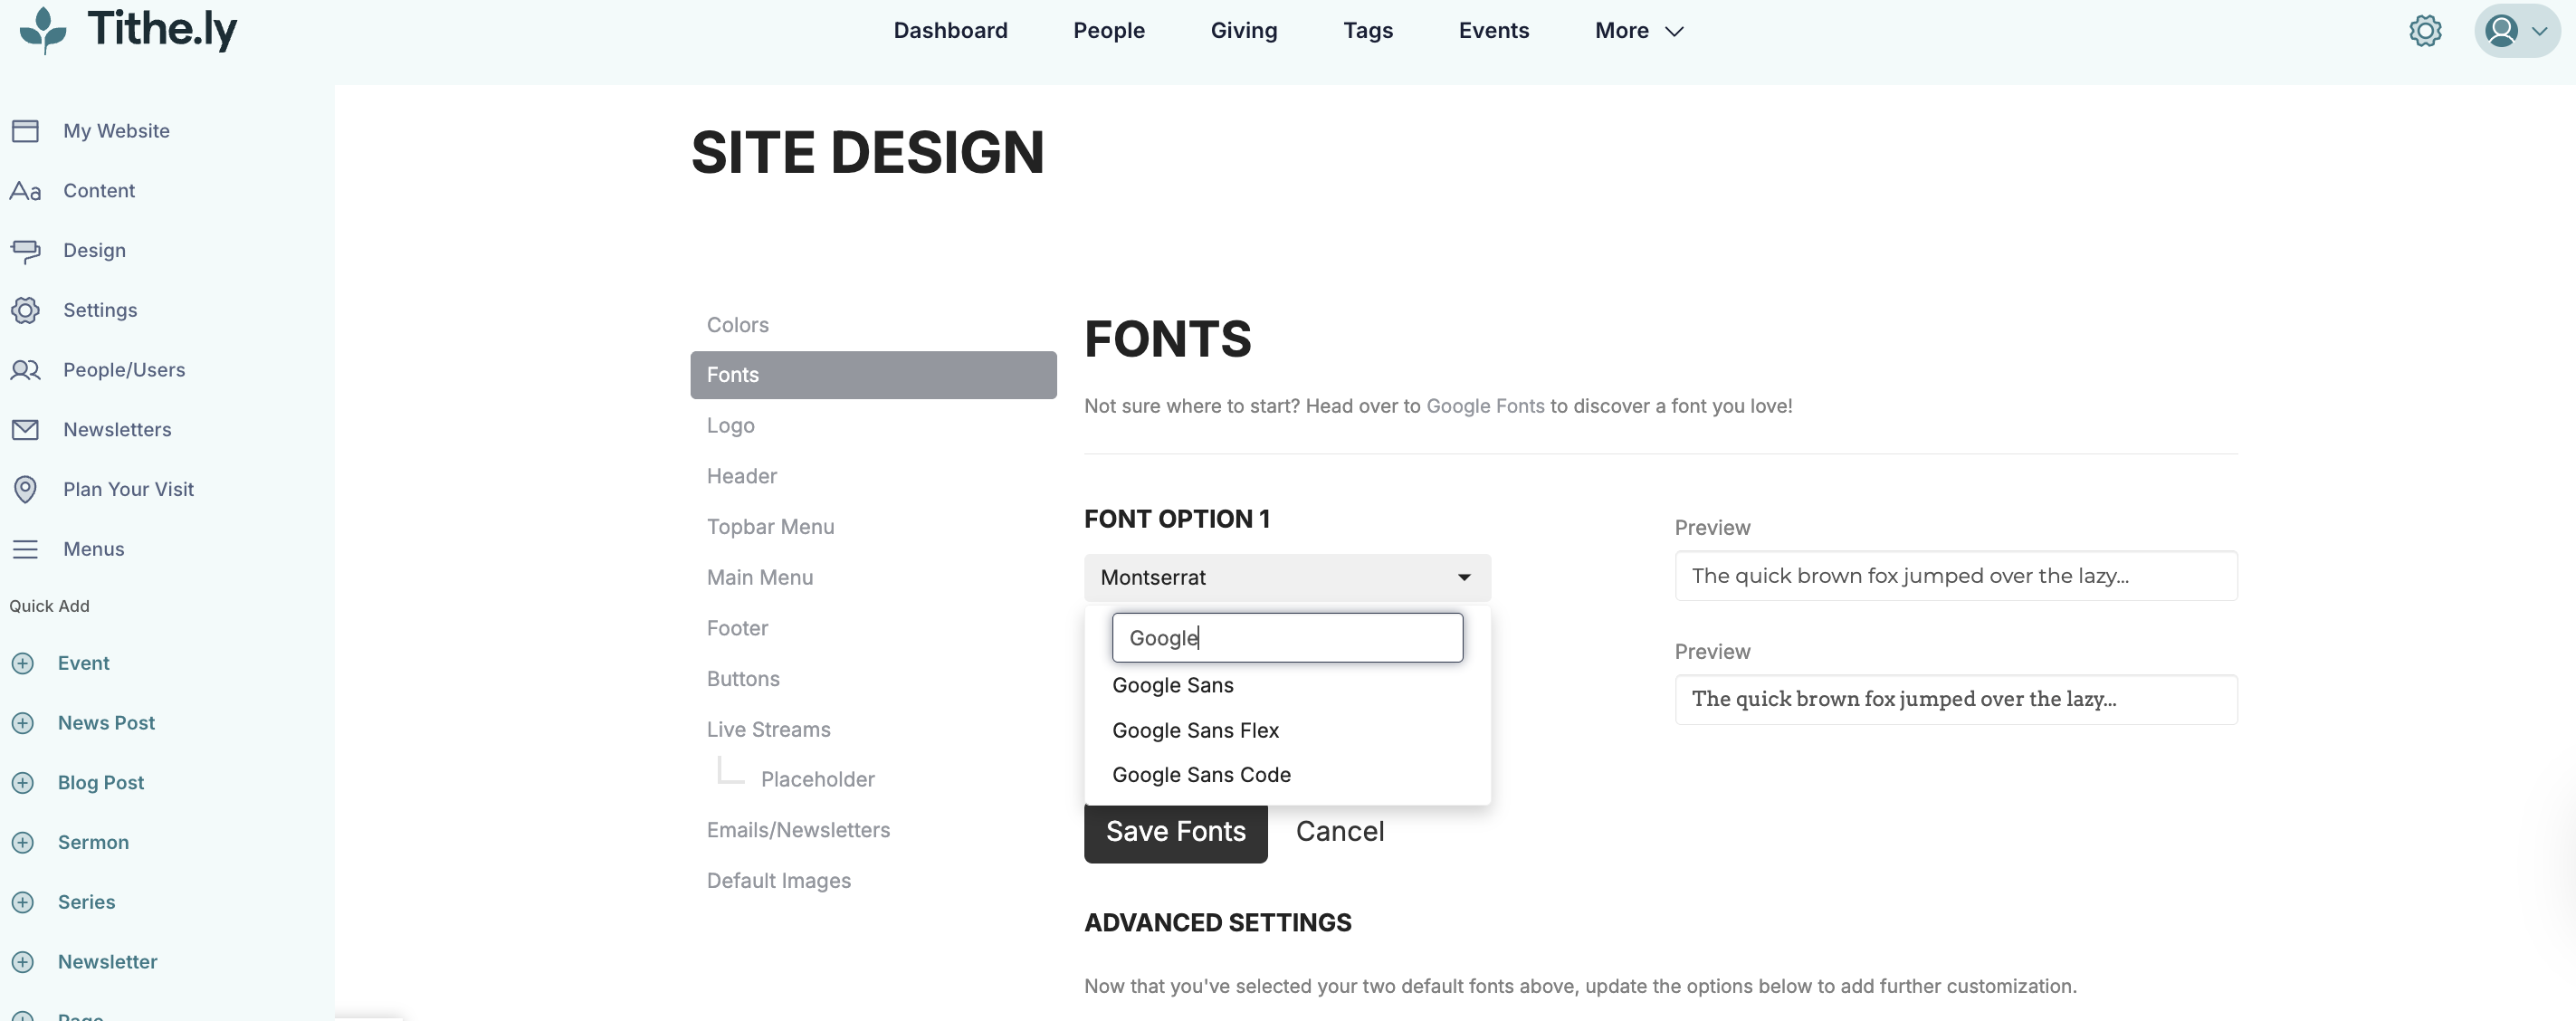This screenshot has height=1021, width=2576.
Task: Click the plus icon beside Sermon
Action: (x=23, y=842)
